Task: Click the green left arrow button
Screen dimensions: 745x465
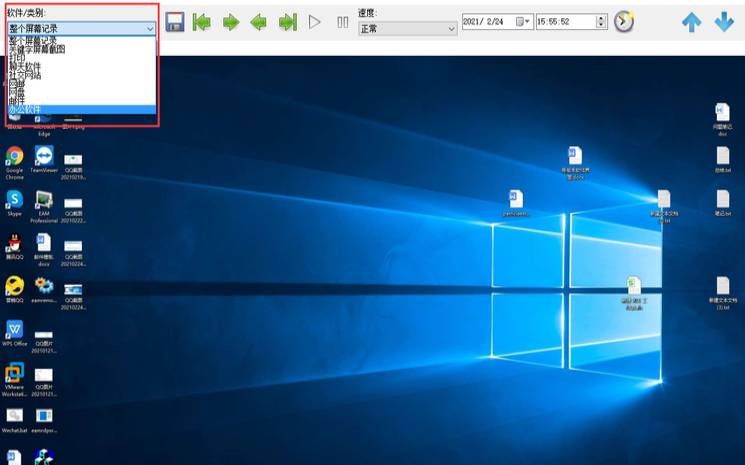Action: [x=258, y=22]
